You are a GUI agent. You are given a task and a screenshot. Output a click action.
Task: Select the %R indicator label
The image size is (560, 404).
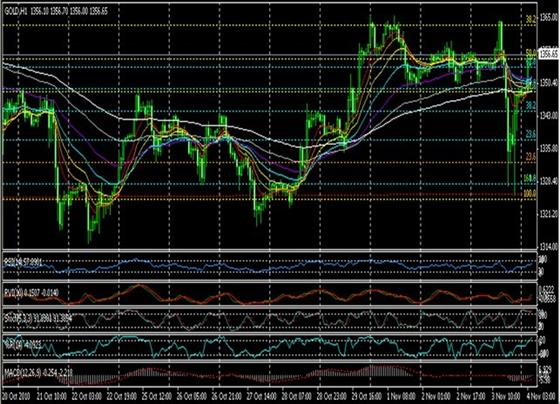(x=23, y=344)
